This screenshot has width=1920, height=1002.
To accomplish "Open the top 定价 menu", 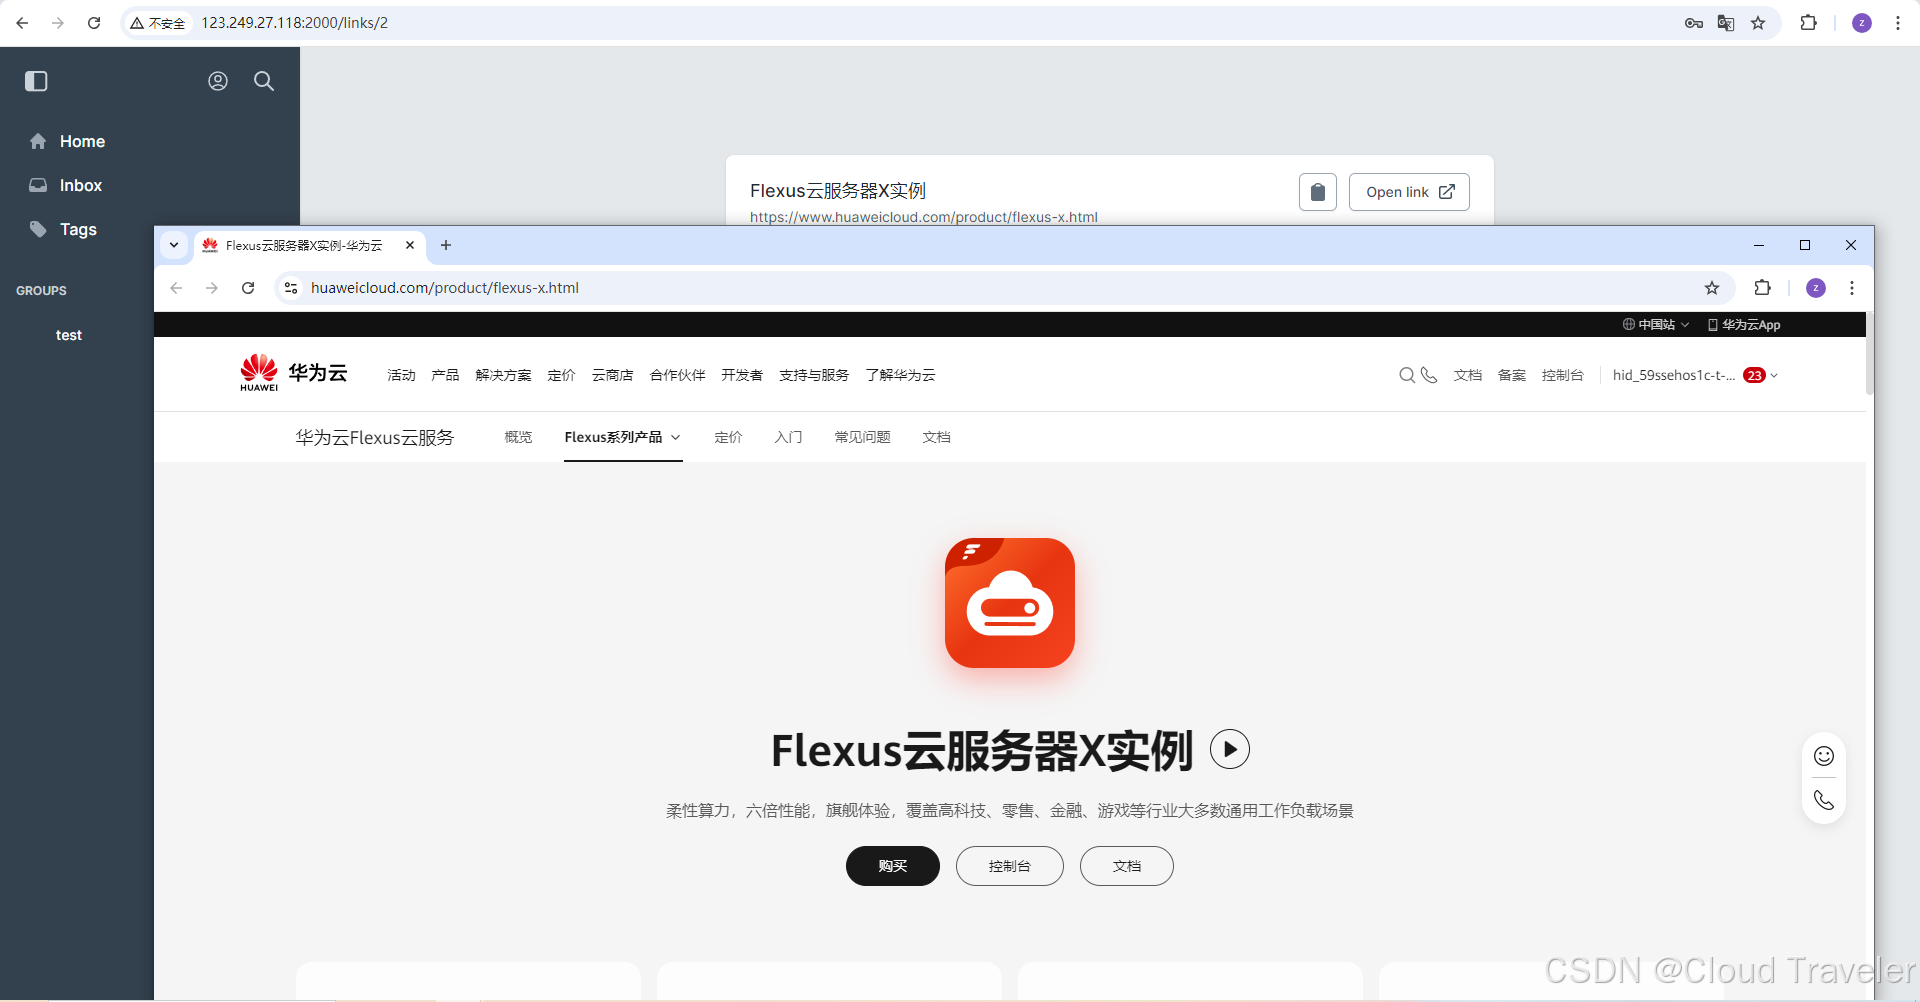I will click(561, 375).
